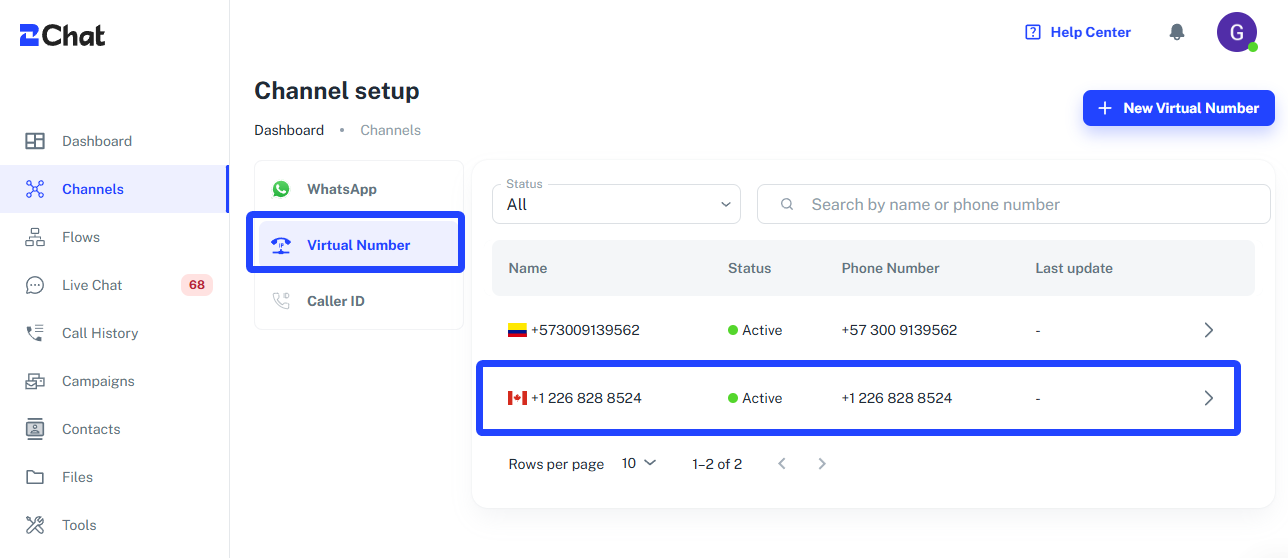Select the Virtual Number tab

click(x=359, y=245)
